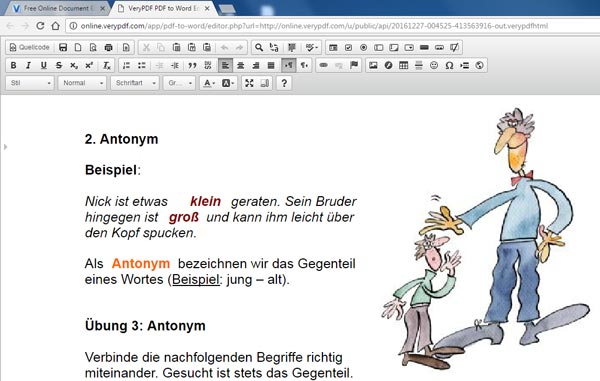Justify the text

[x=271, y=65]
